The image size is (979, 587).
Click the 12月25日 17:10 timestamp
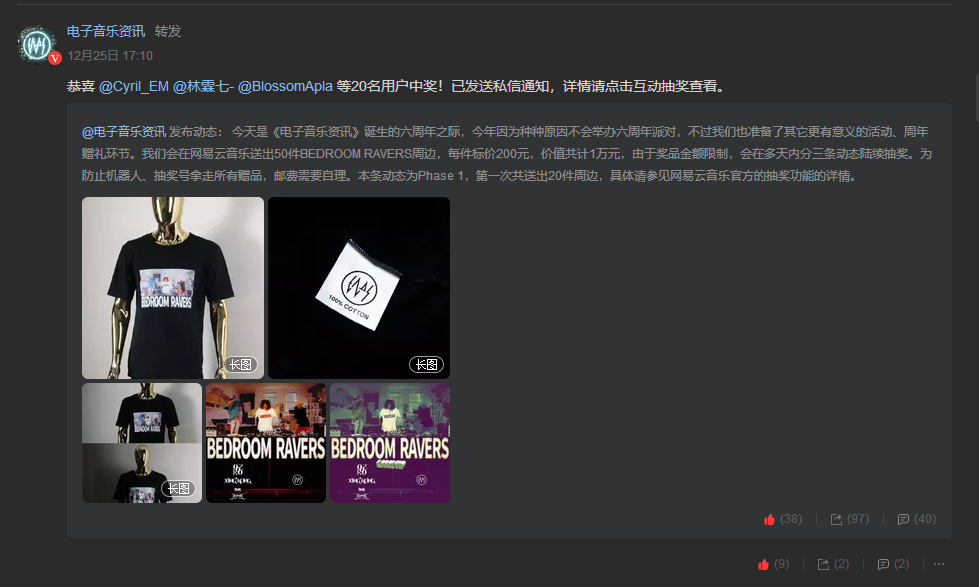pos(110,56)
